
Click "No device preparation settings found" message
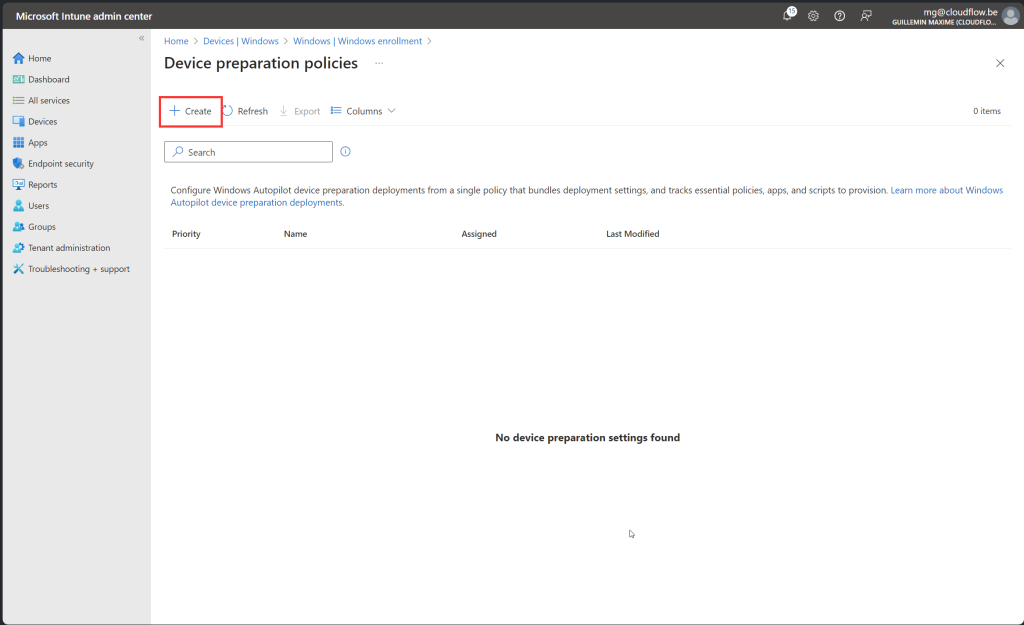coord(587,438)
